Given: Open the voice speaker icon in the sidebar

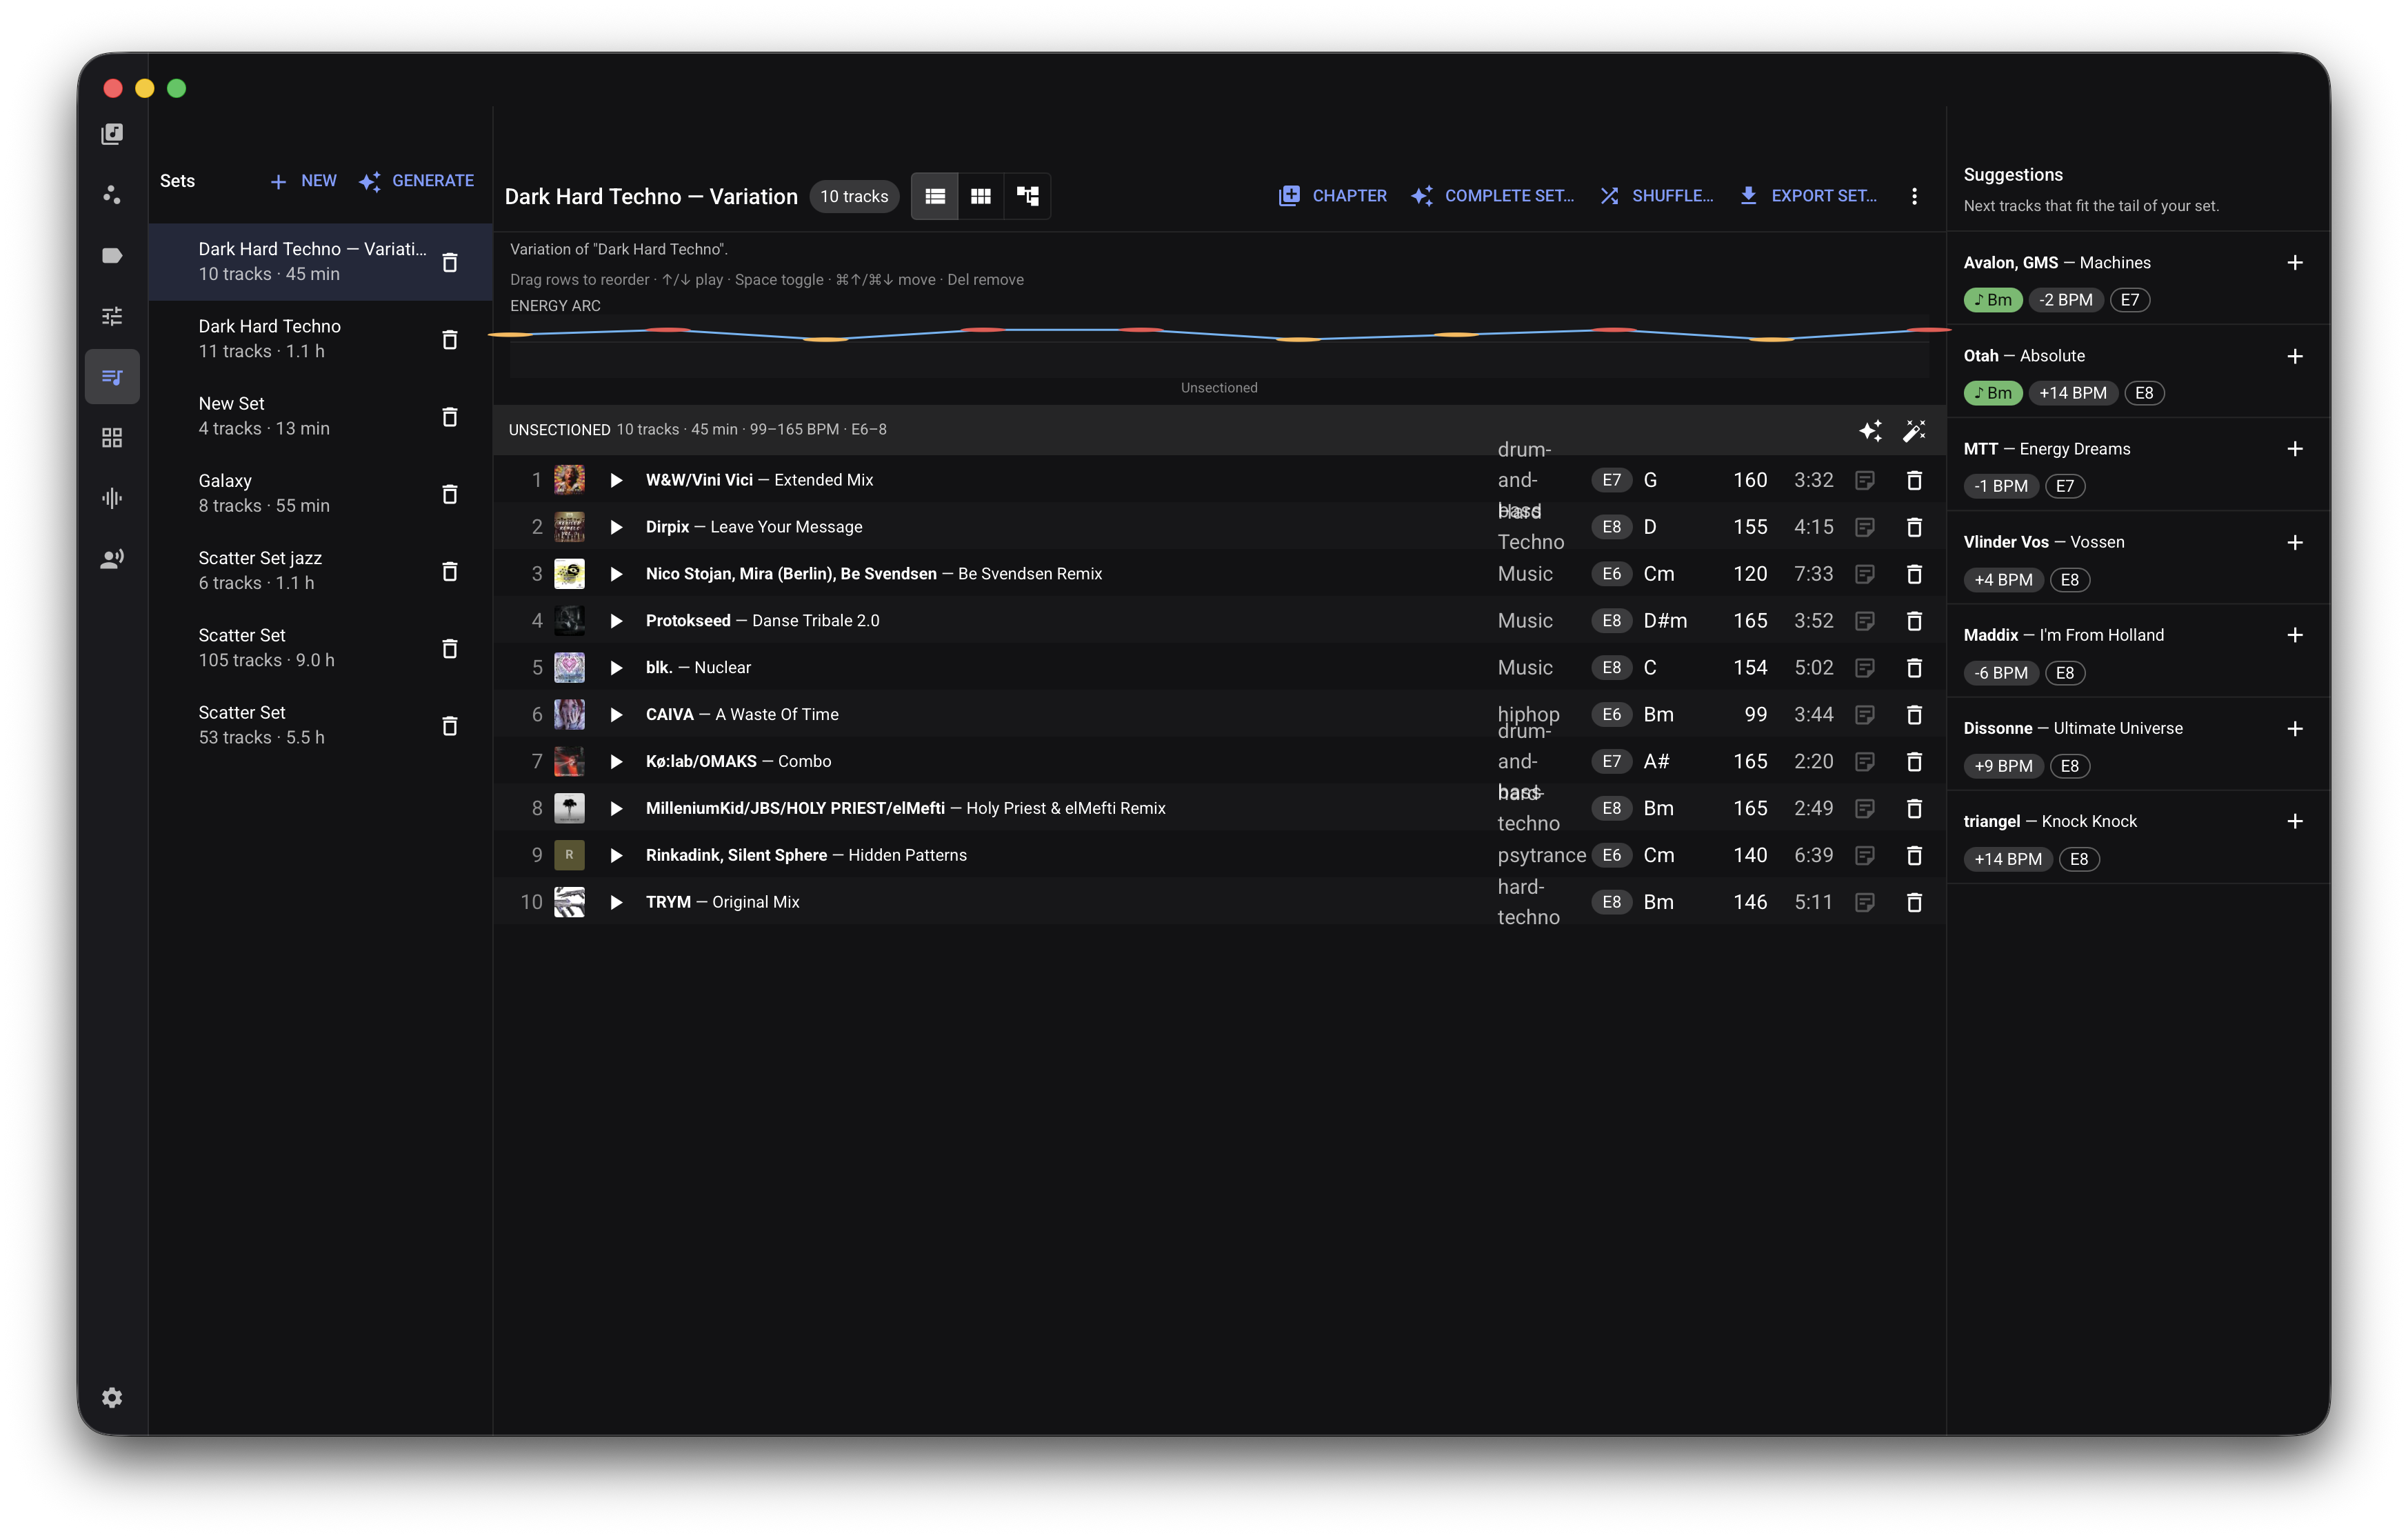Looking at the screenshot, I should (112, 559).
